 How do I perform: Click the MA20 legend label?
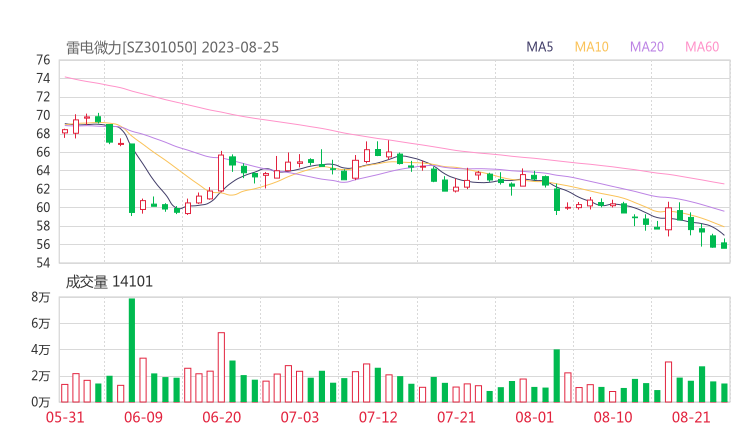[647, 47]
